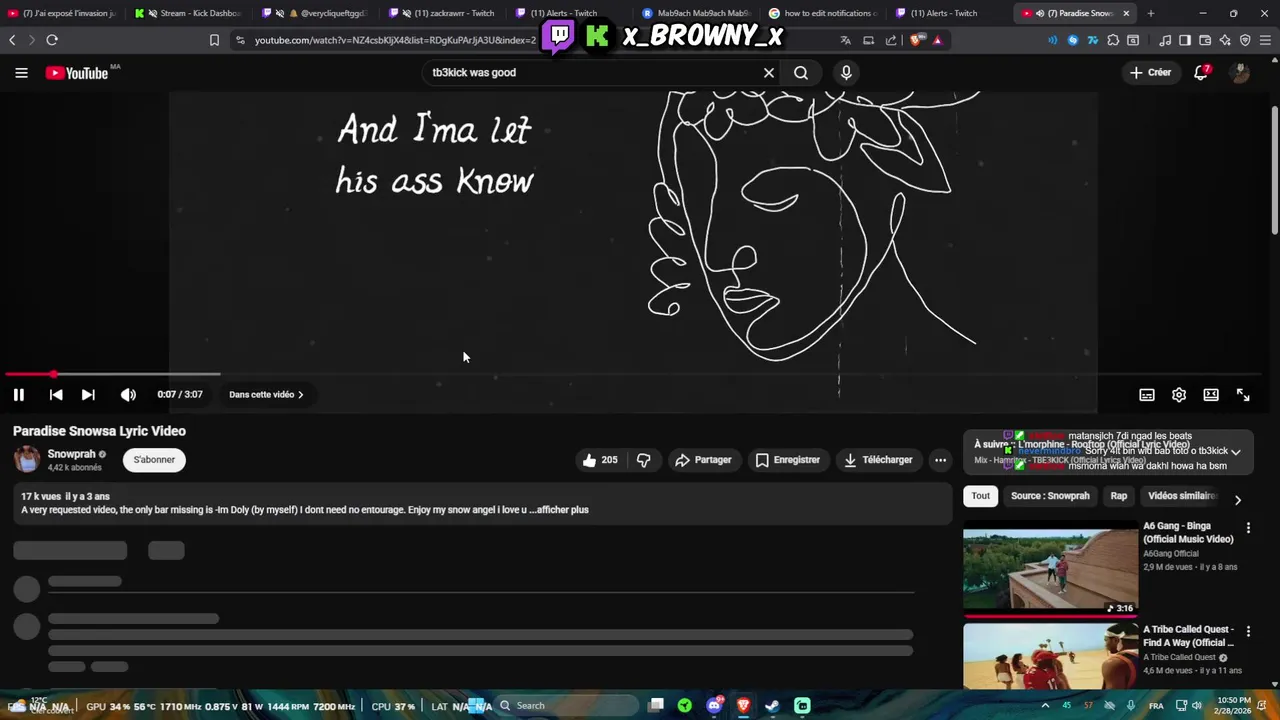
Task: Open Find A Way video options
Action: [1248, 632]
